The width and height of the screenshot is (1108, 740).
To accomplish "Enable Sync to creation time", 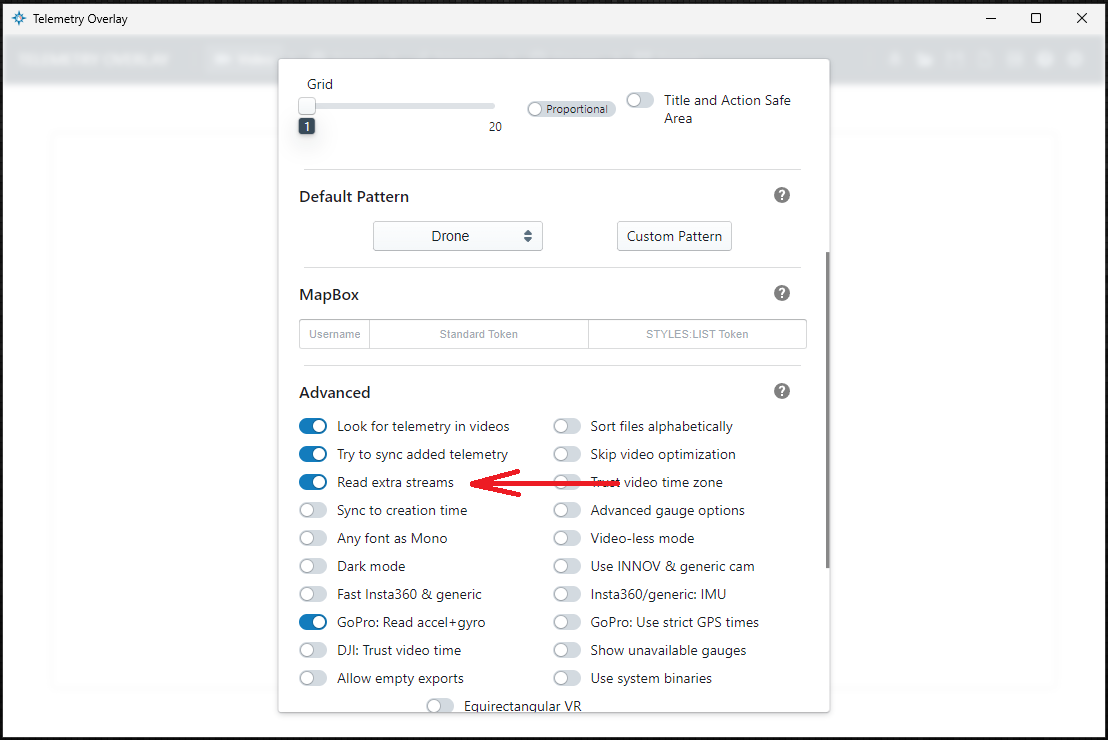I will [313, 510].
